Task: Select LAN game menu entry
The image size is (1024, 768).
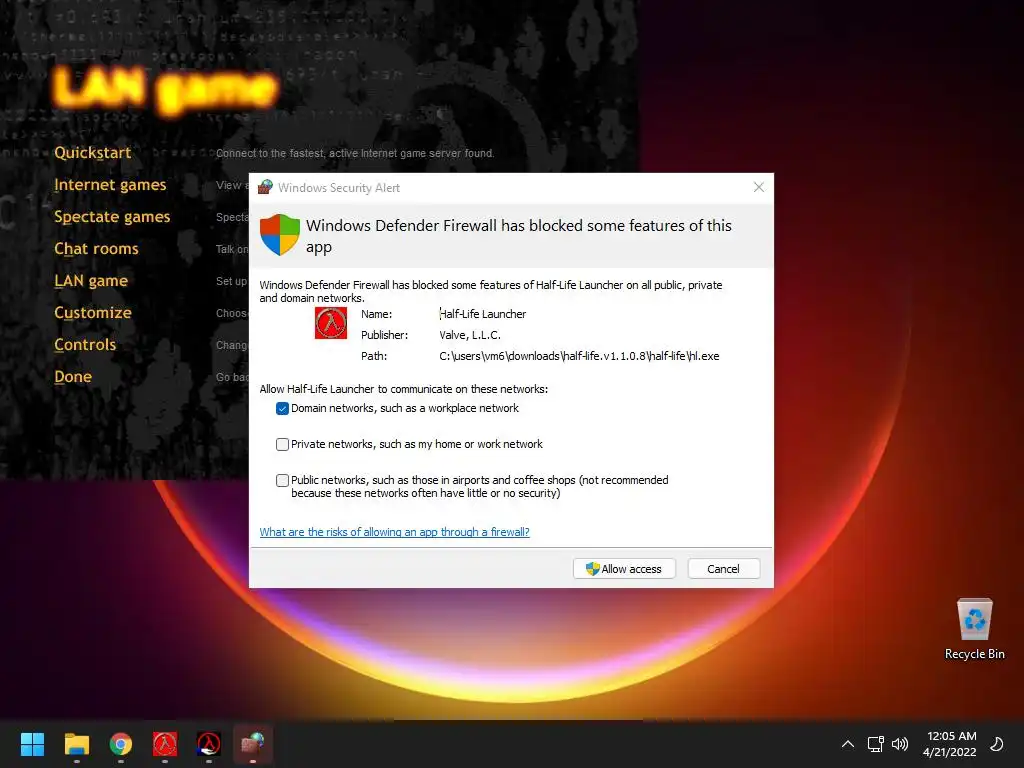Action: point(91,281)
